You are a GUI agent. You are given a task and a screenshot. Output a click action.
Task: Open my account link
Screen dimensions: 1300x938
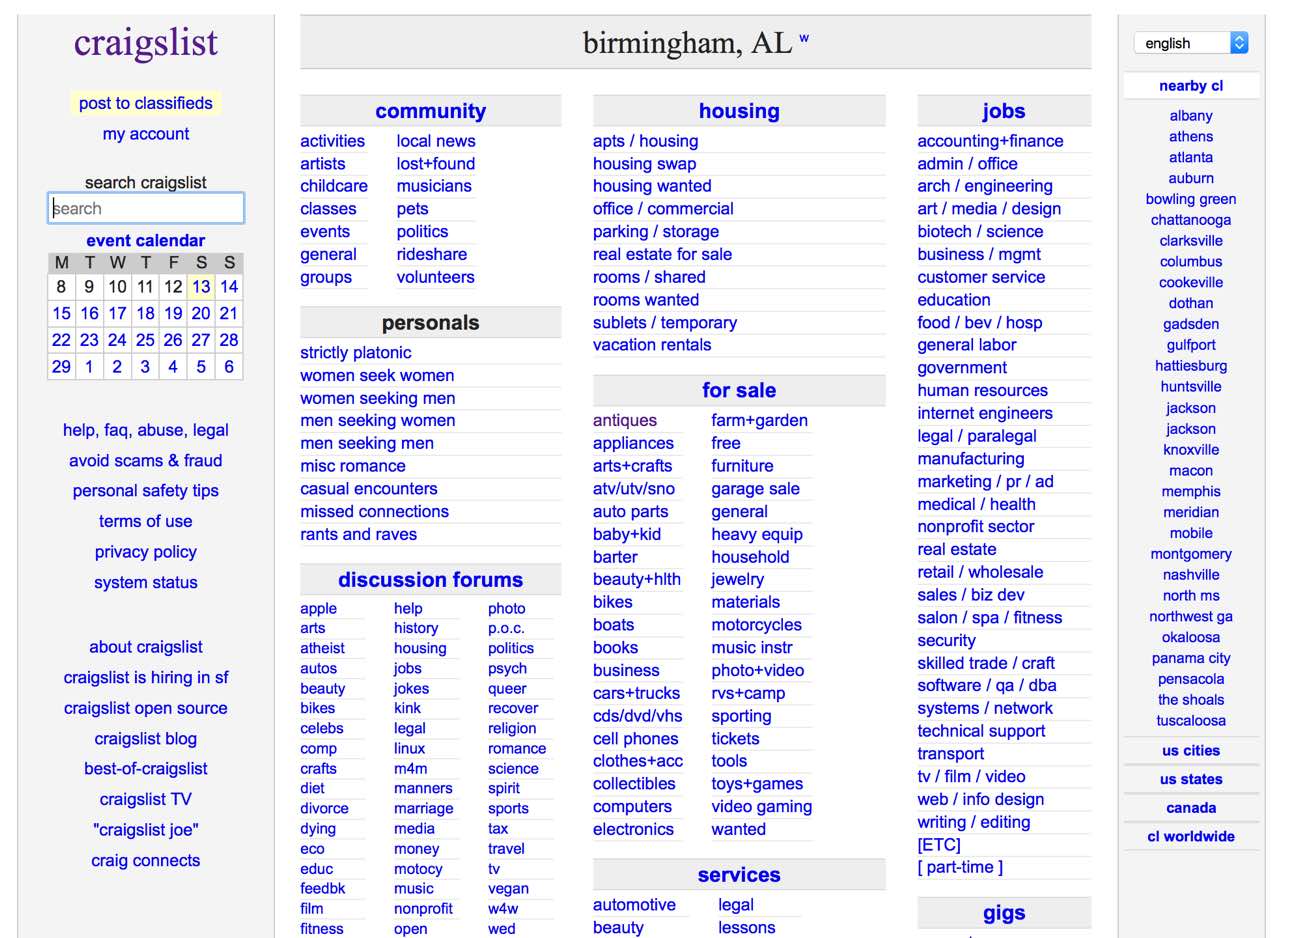pyautogui.click(x=146, y=134)
